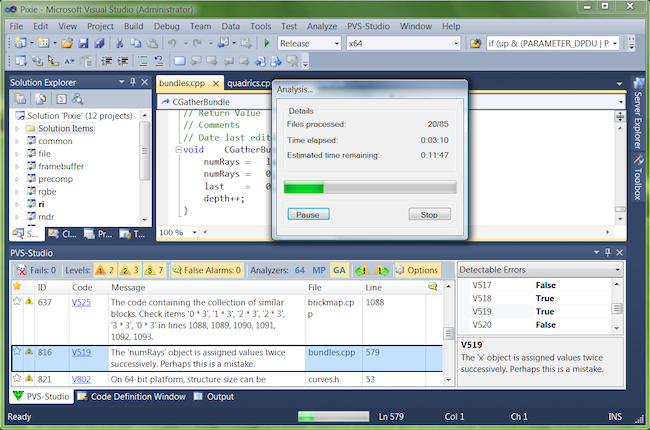Click the find combo box with PARAMETER_DPDU
Screen dimensions: 650x430
553,43
